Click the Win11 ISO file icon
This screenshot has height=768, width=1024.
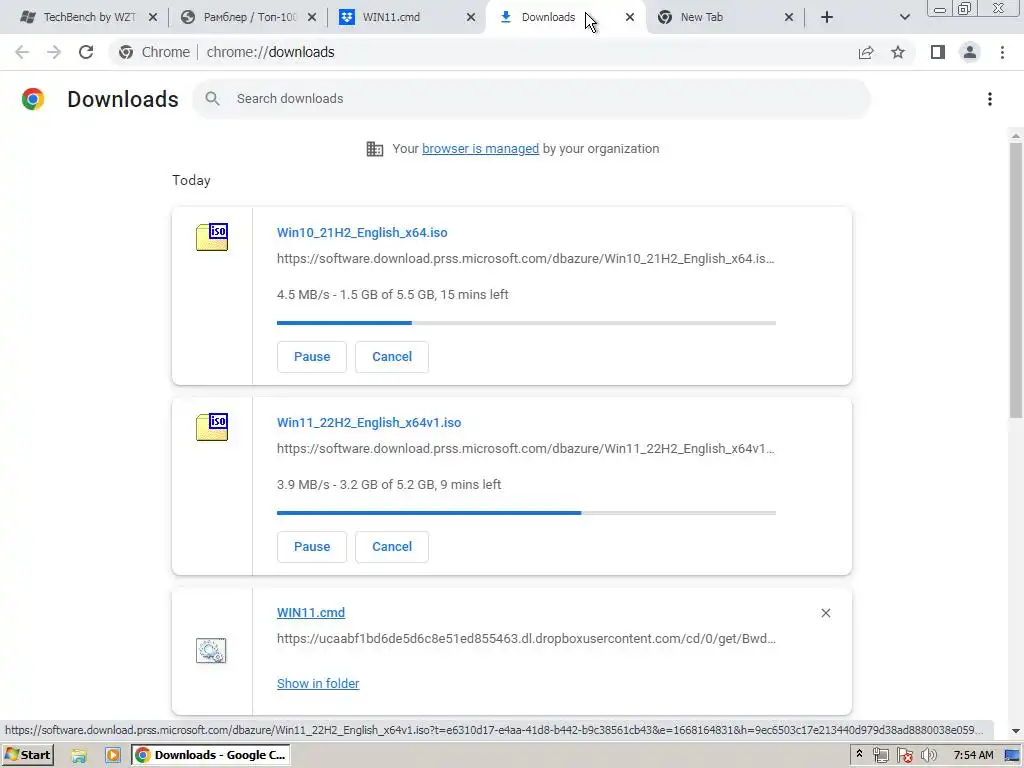pyautogui.click(x=212, y=427)
